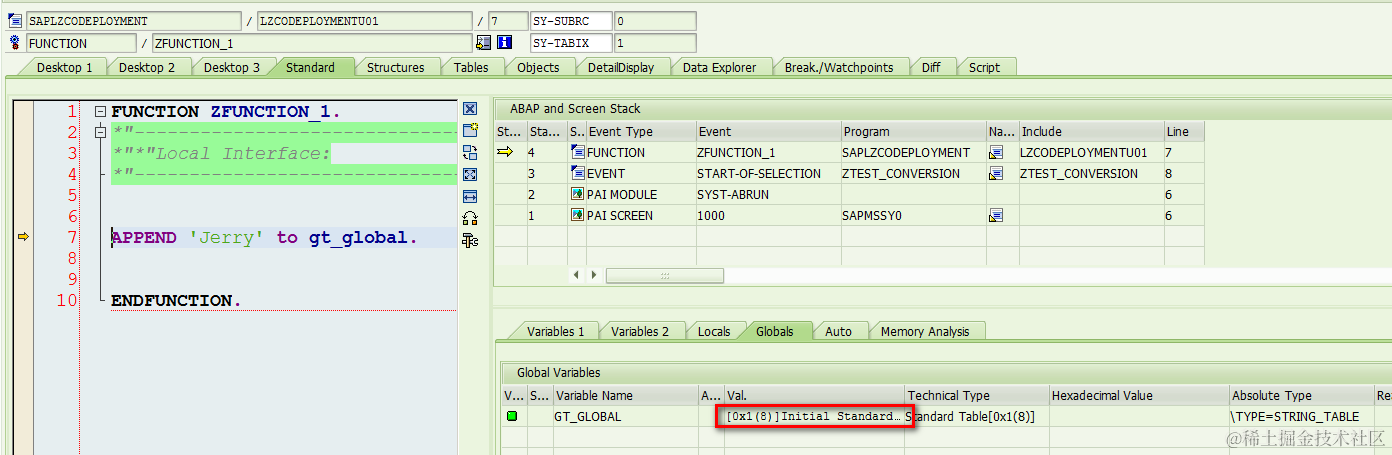The width and height of the screenshot is (1392, 455).
Task: Click green status icon of GT_GLOBAL
Action: [x=512, y=417]
